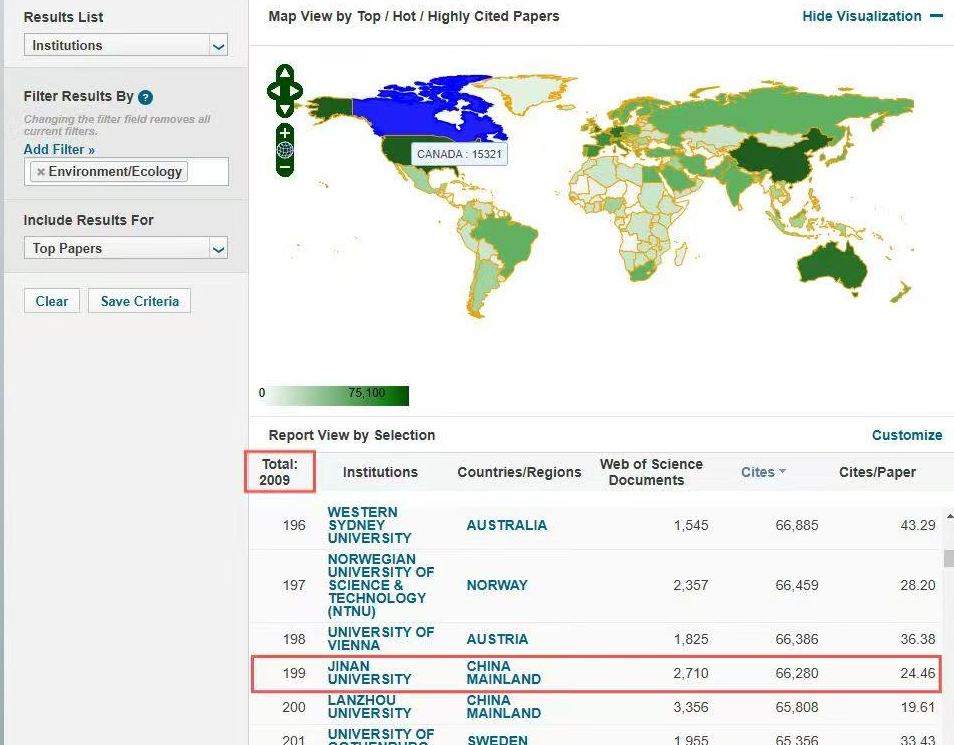954x745 pixels.
Task: Click cites value 66,386 in row 198
Action: point(796,639)
